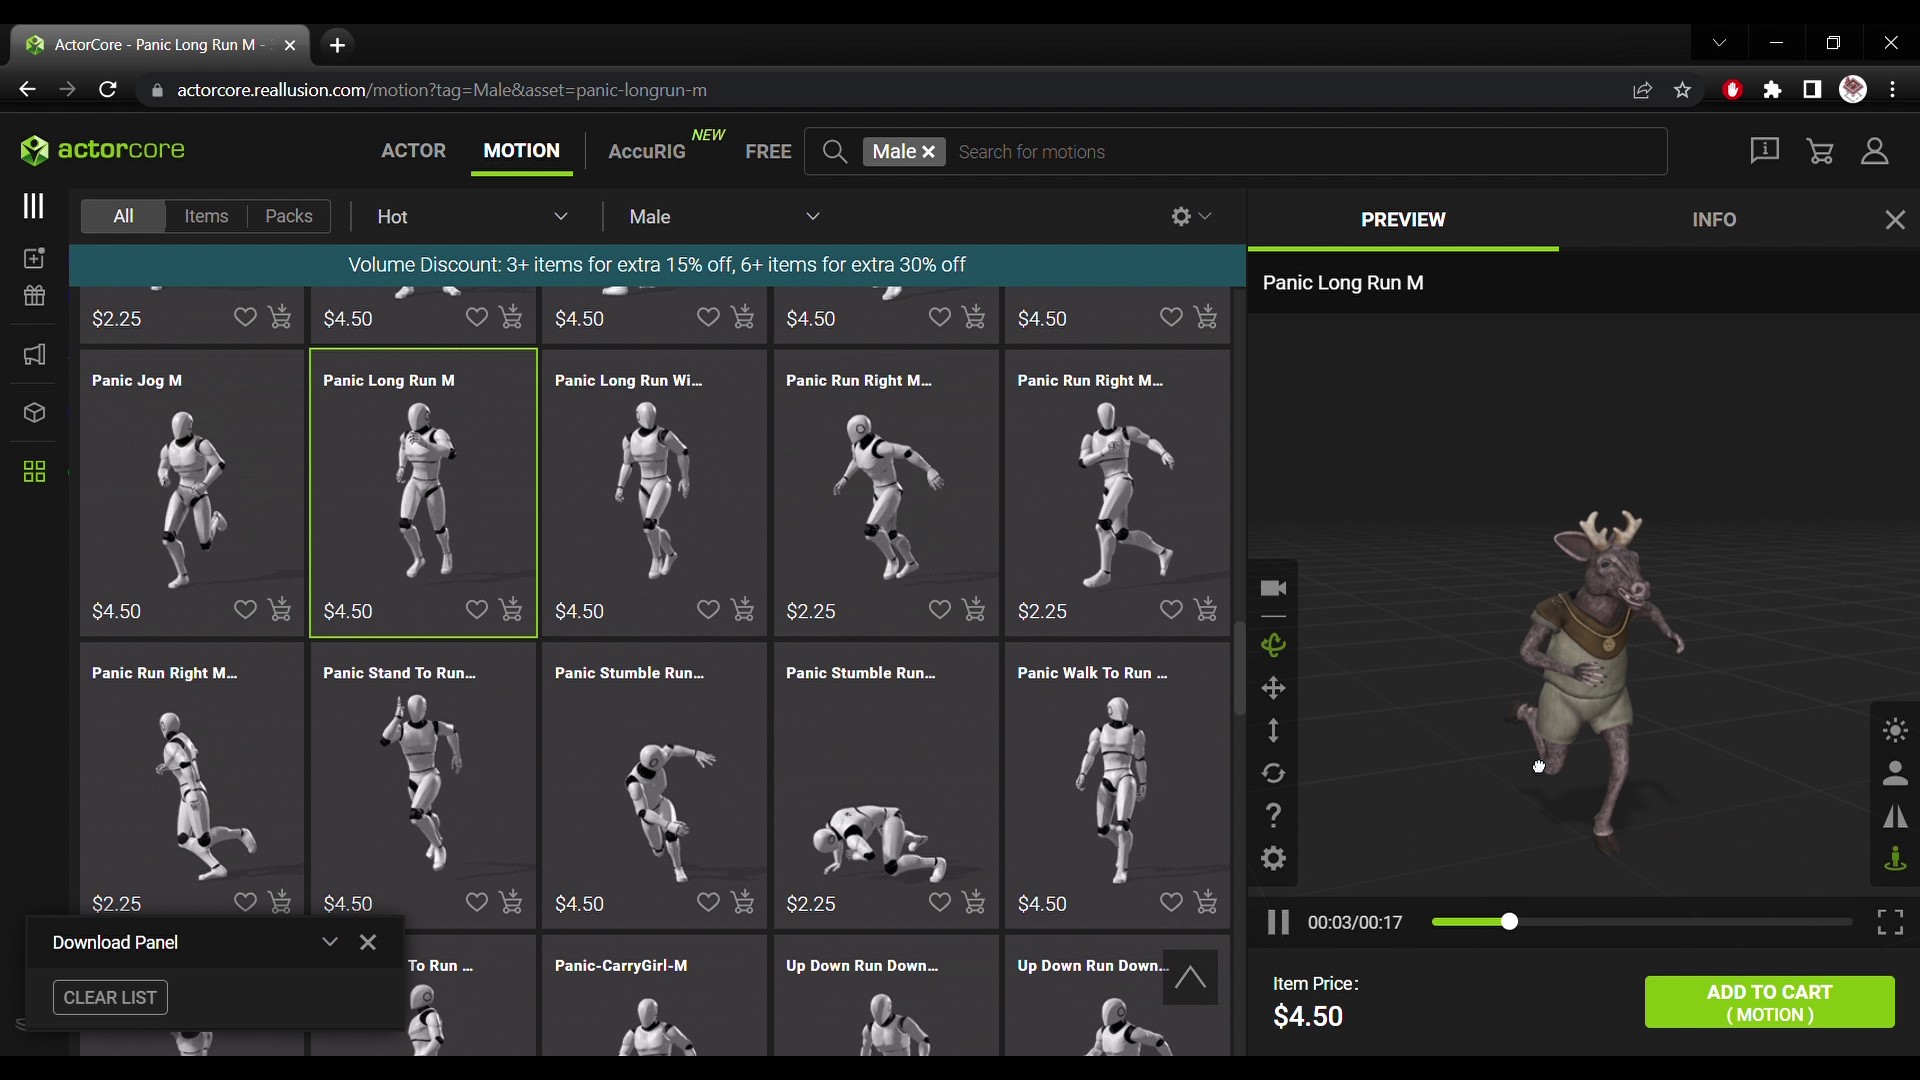Click the CLEAR LIST button
The width and height of the screenshot is (1920, 1080).
(x=110, y=998)
